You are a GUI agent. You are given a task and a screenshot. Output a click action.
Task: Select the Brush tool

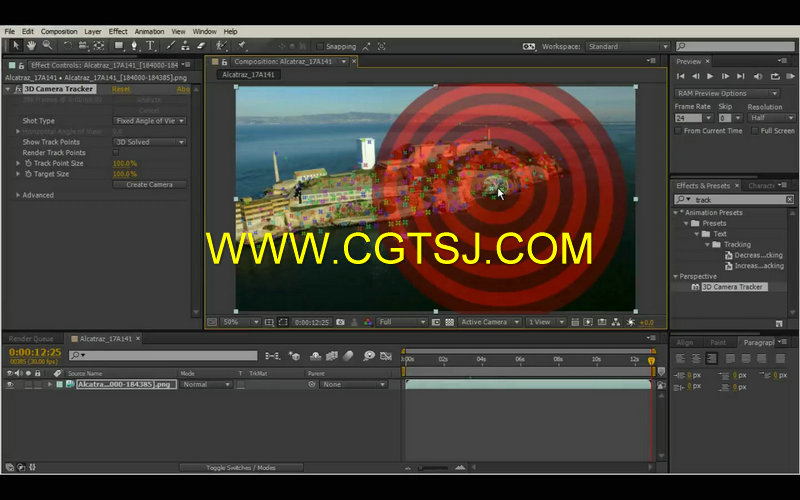(170, 46)
